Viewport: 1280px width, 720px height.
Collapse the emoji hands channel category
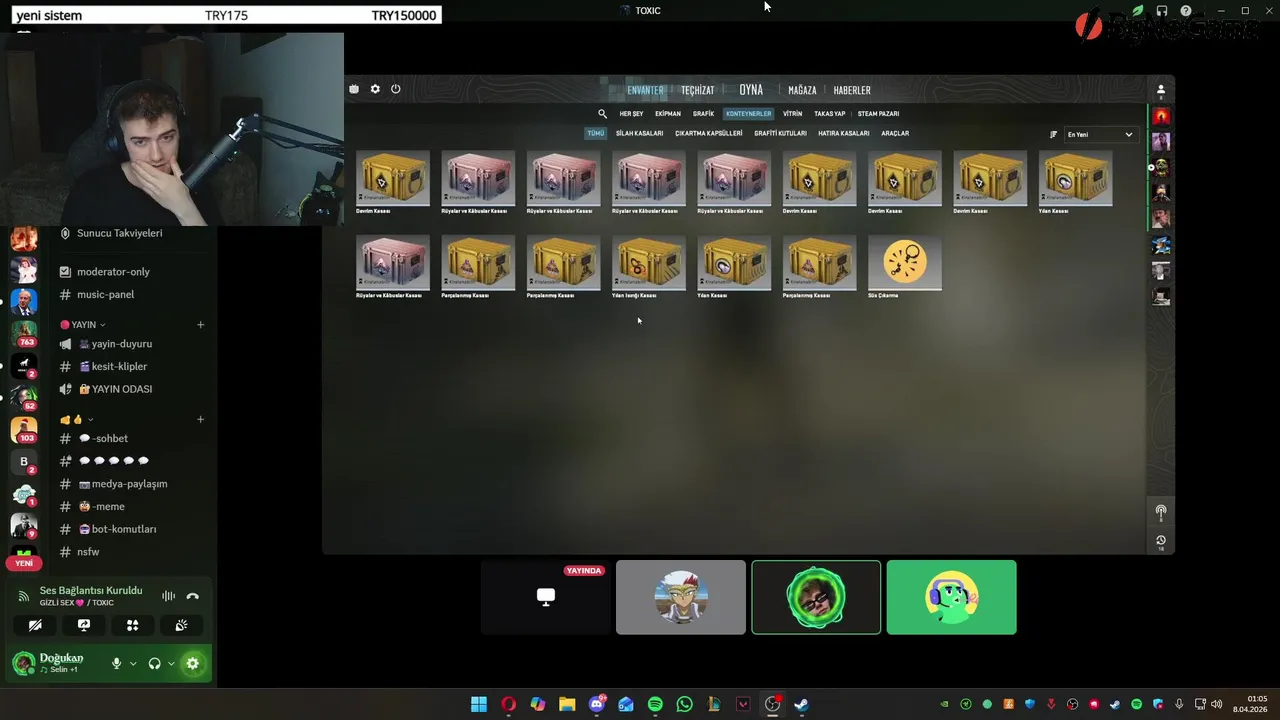pos(77,419)
